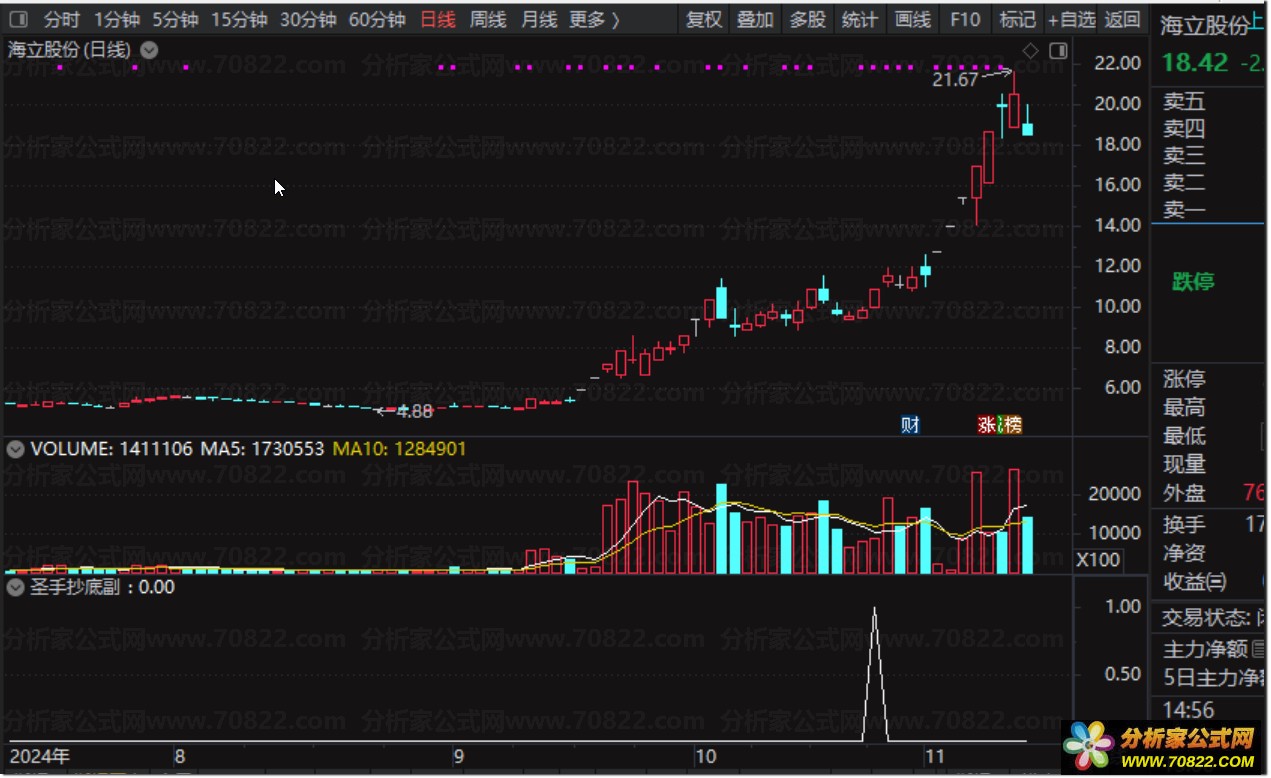Switch to the 分时 chart
This screenshot has width=1271, height=778.
(x=62, y=19)
